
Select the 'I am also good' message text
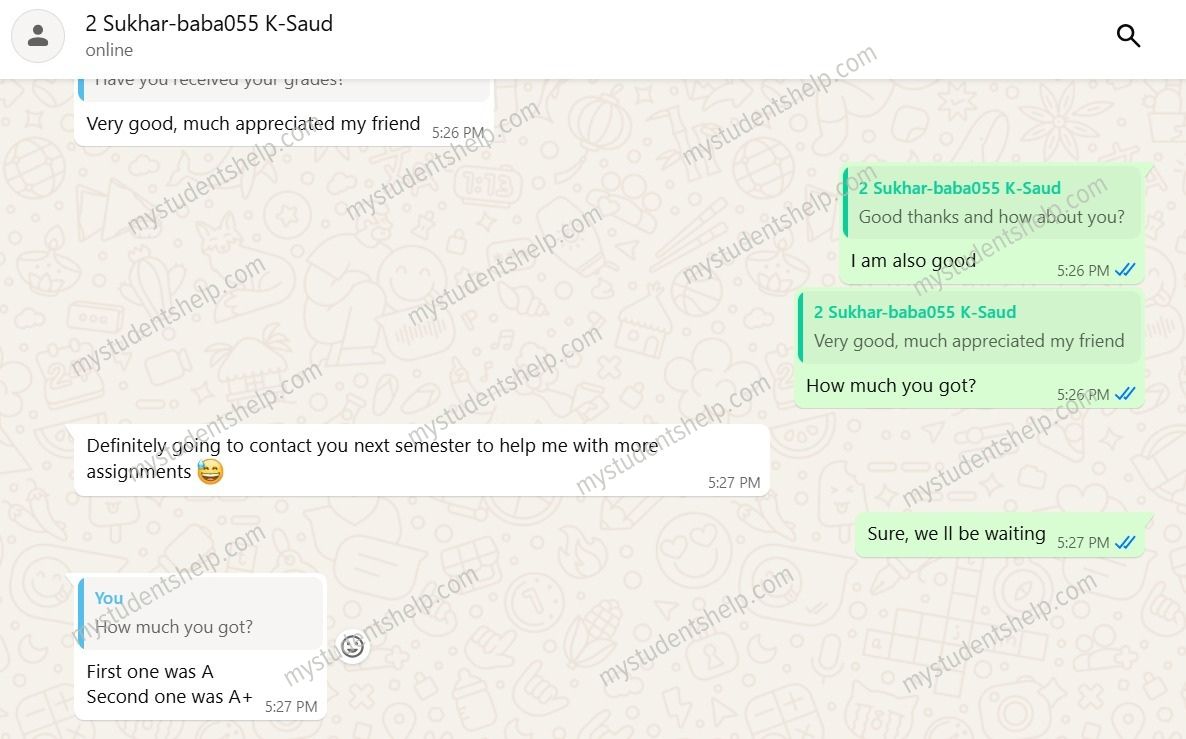coord(913,261)
